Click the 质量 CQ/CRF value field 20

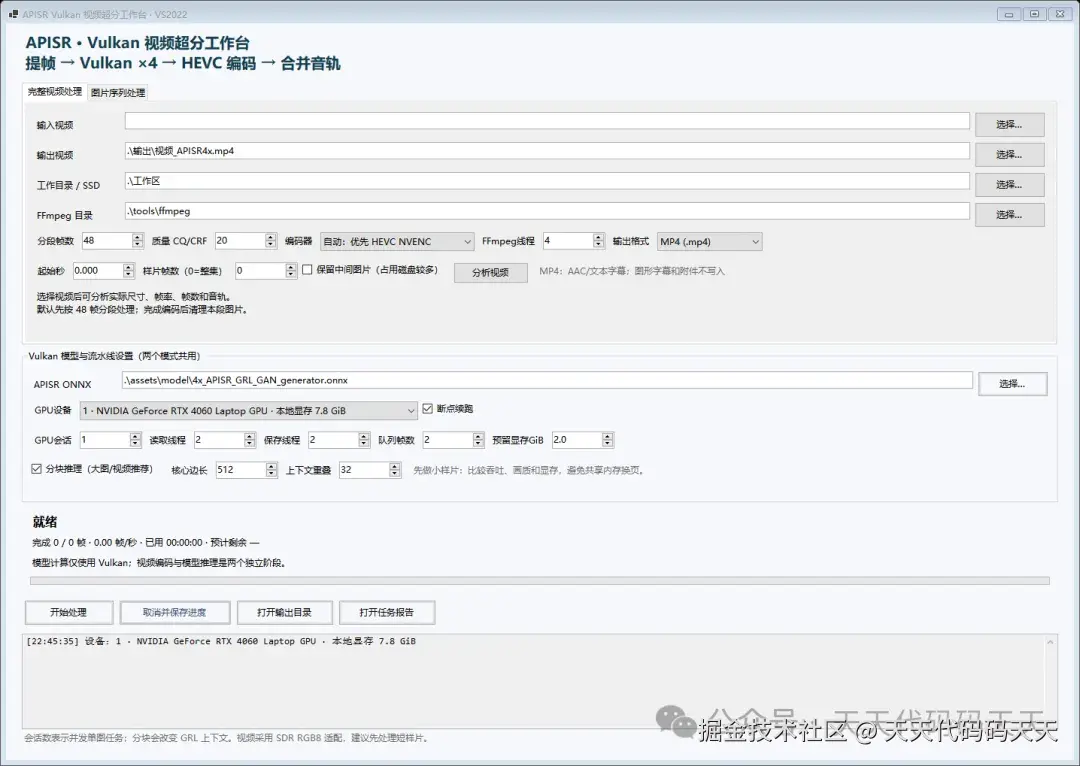pos(240,240)
